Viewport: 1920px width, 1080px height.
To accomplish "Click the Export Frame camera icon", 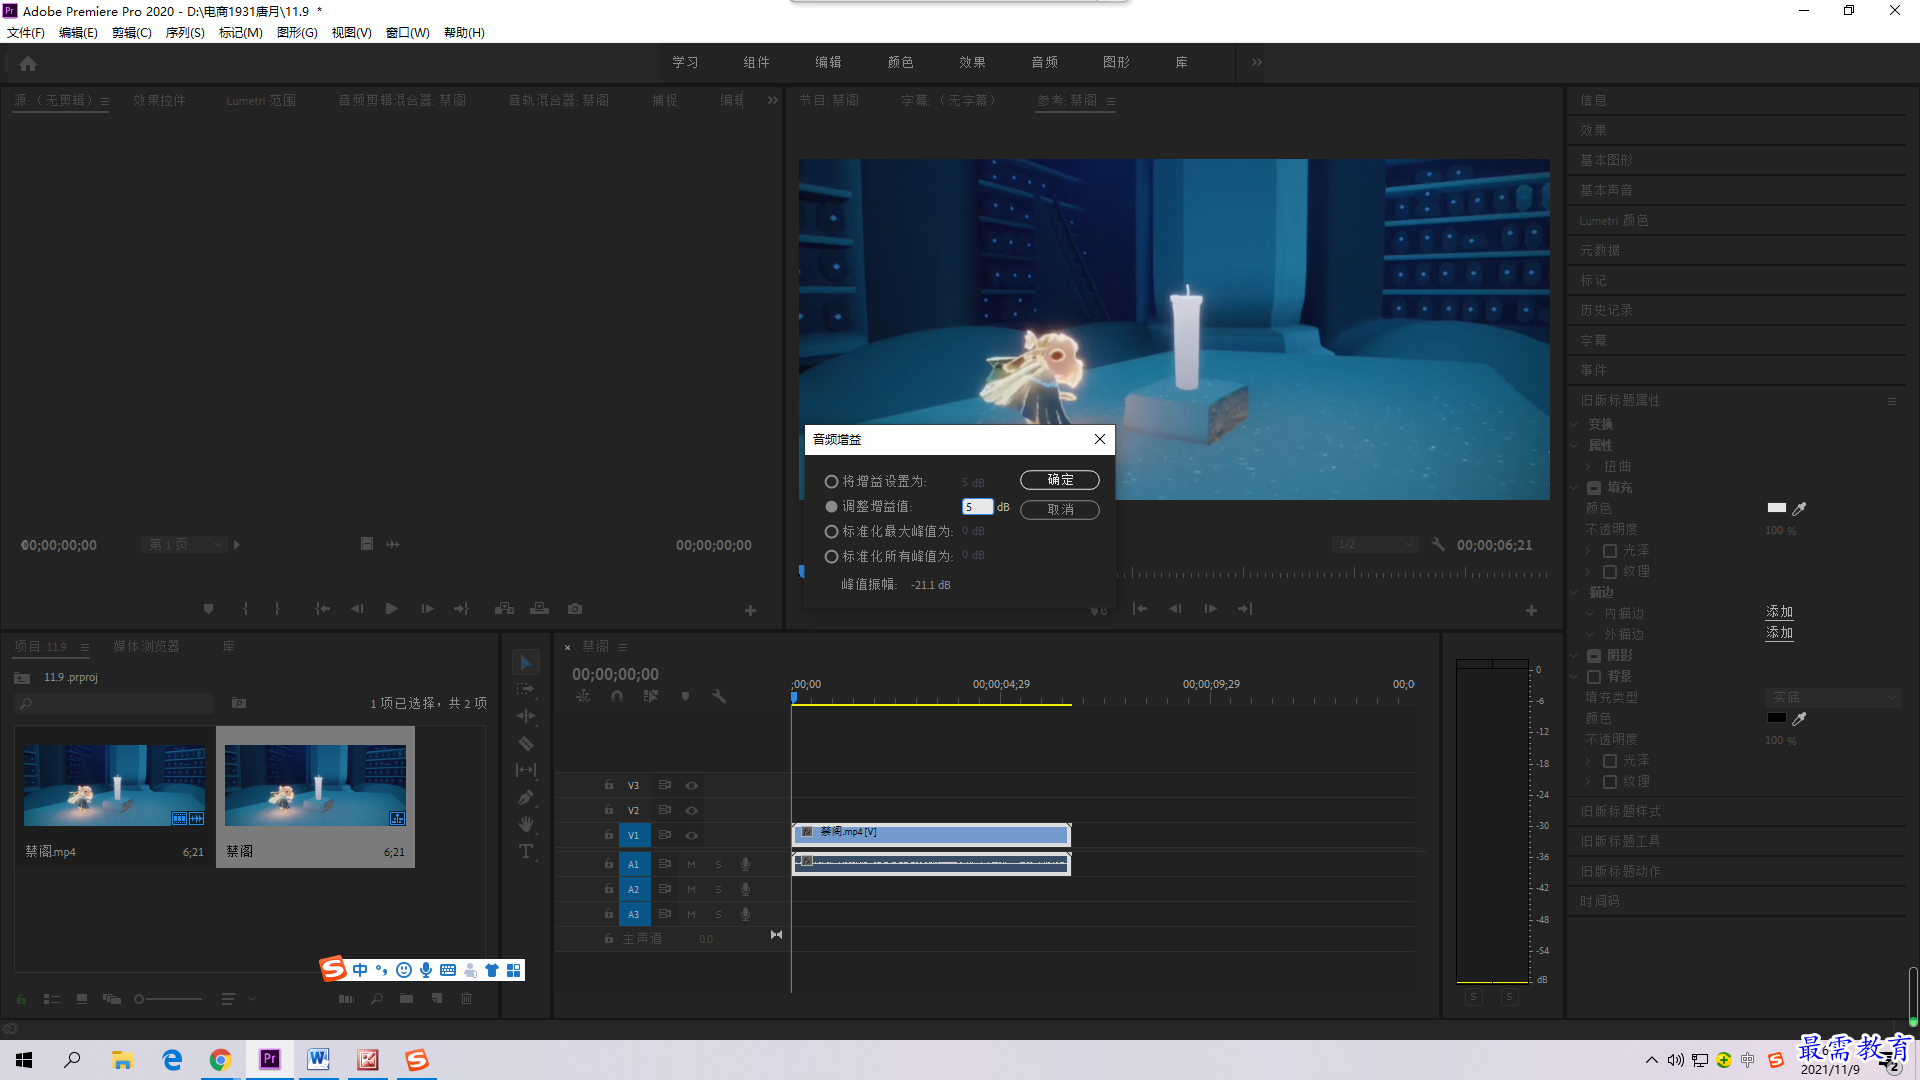I will click(575, 608).
